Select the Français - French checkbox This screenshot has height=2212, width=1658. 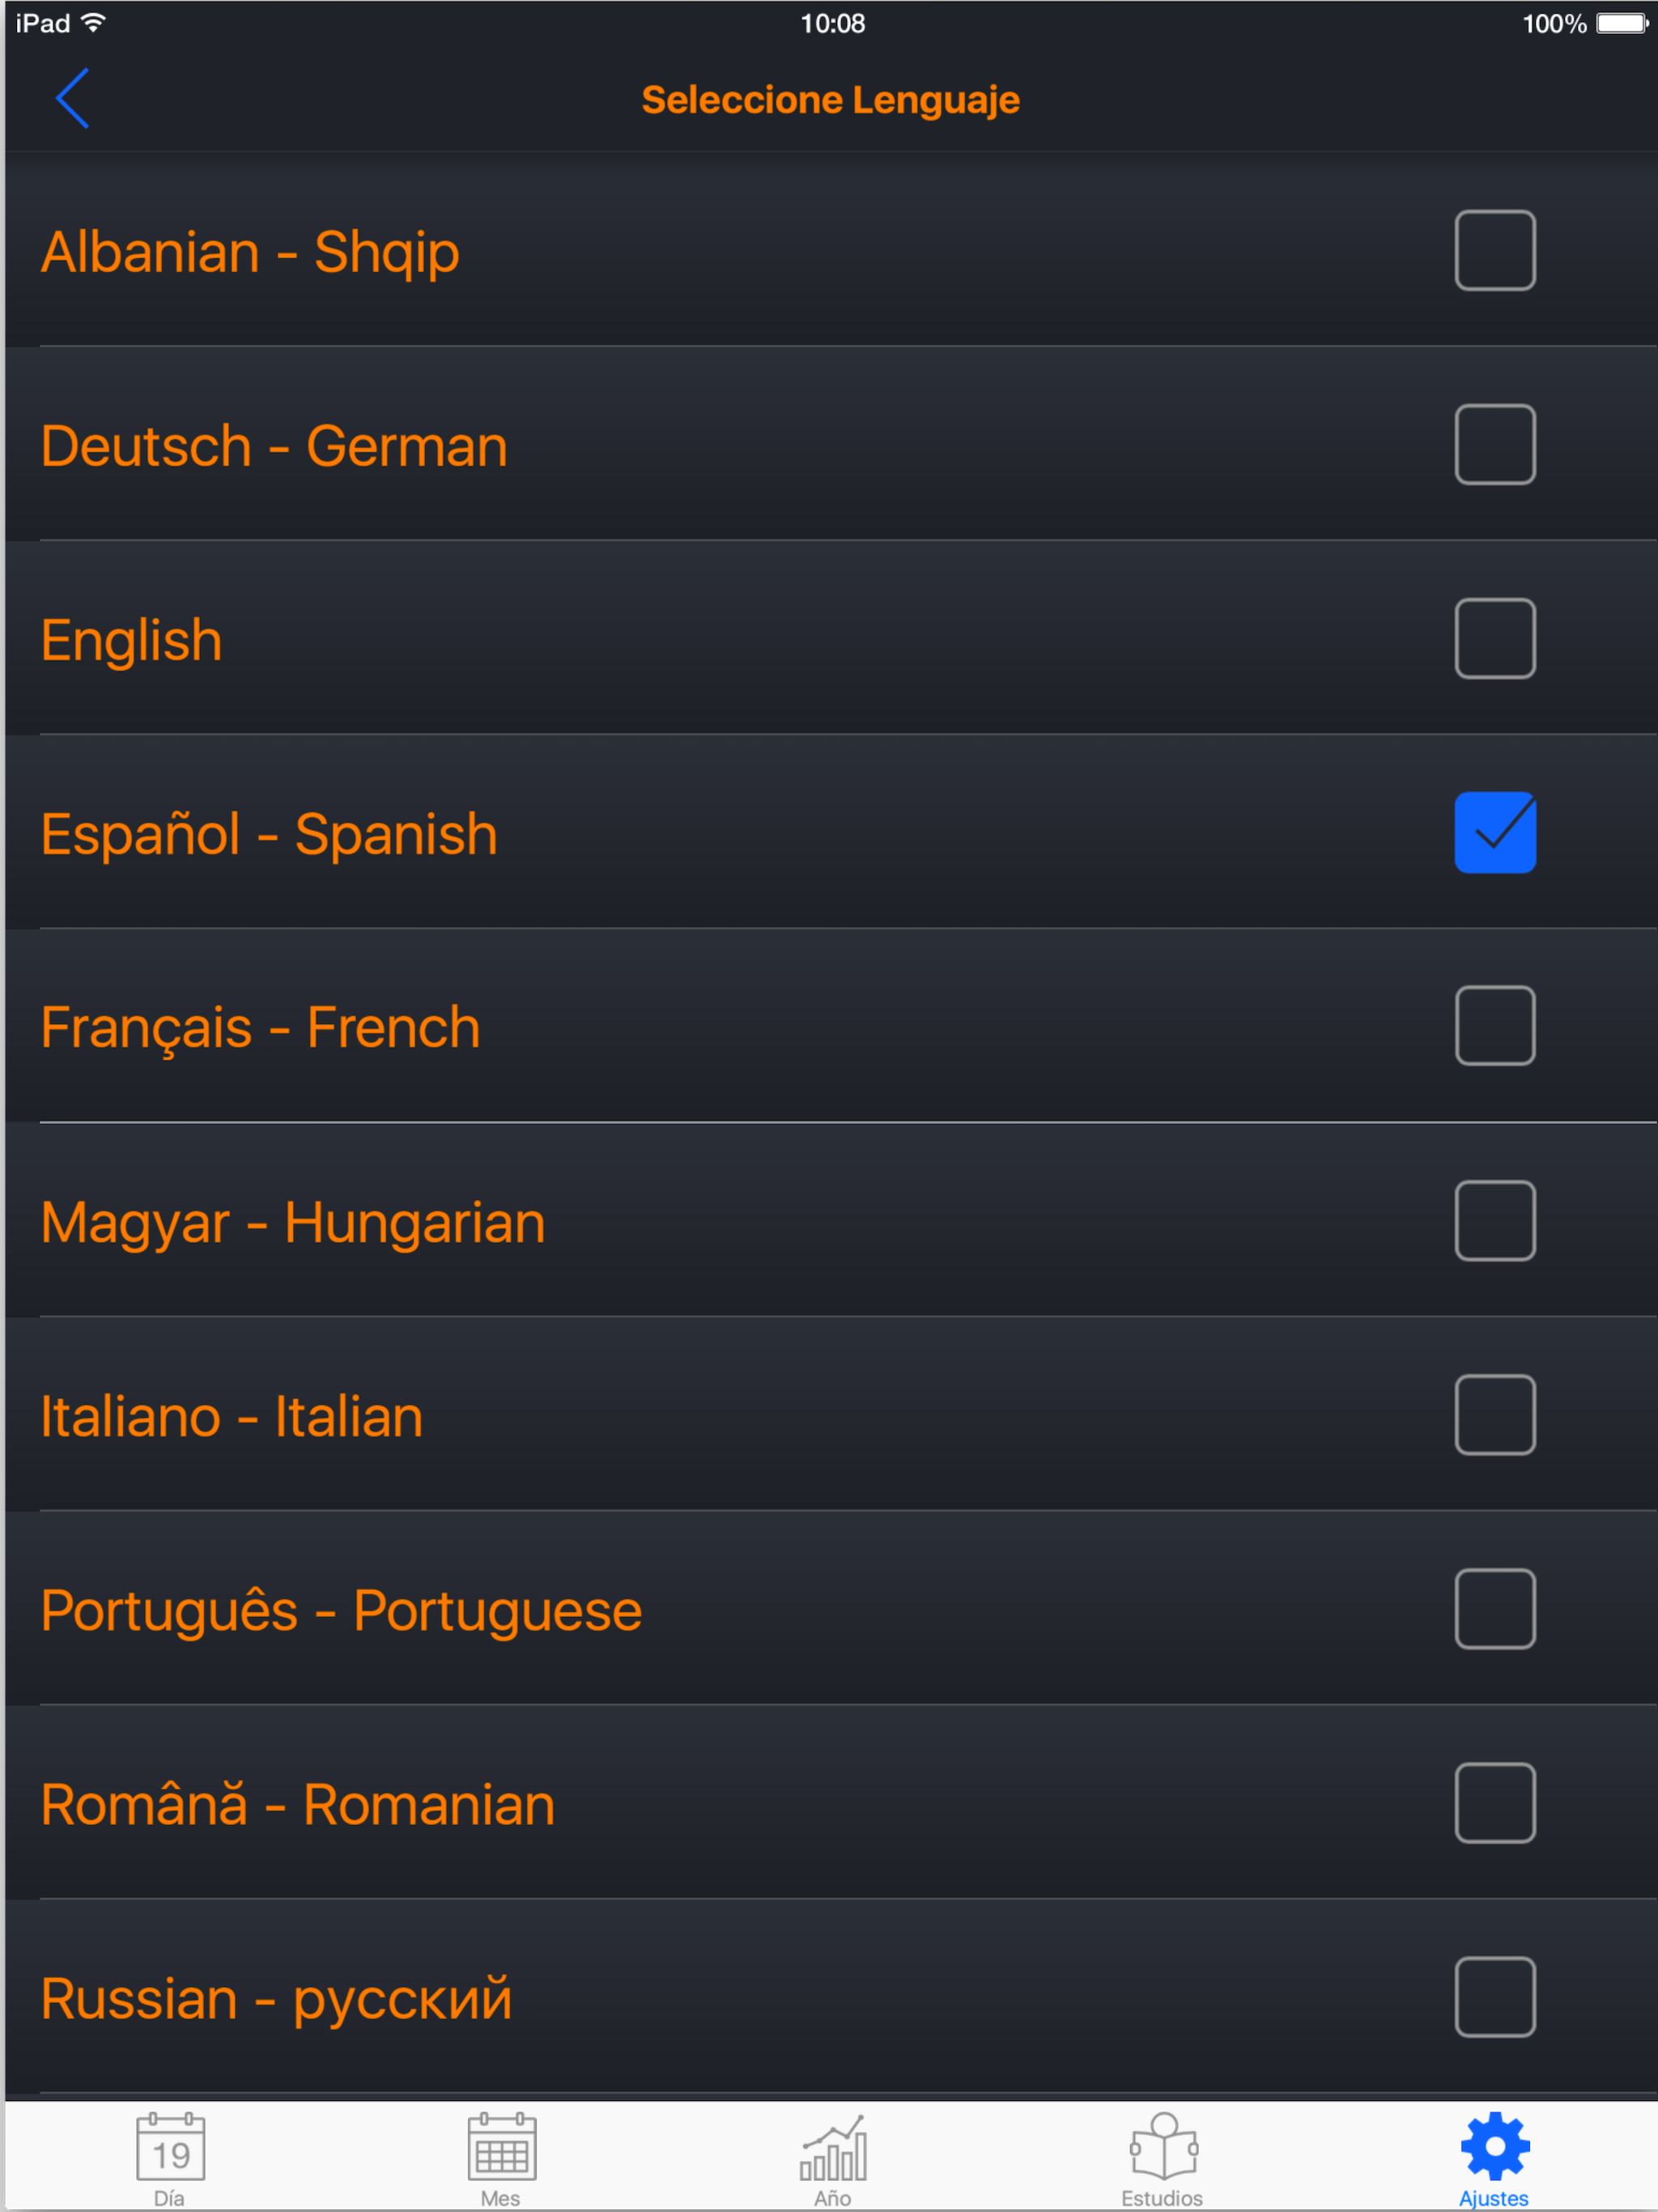[x=1494, y=1026]
